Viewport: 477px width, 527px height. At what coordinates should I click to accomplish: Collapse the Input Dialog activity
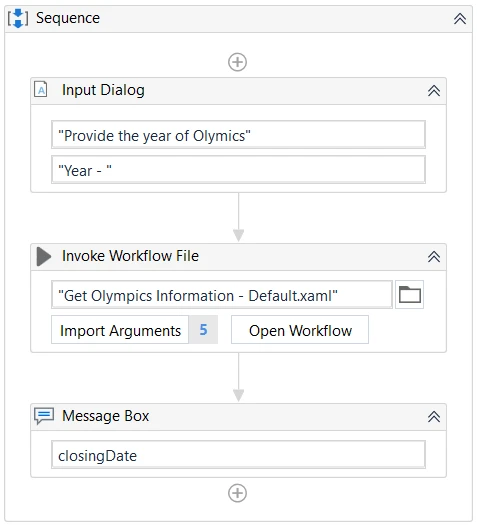(434, 90)
